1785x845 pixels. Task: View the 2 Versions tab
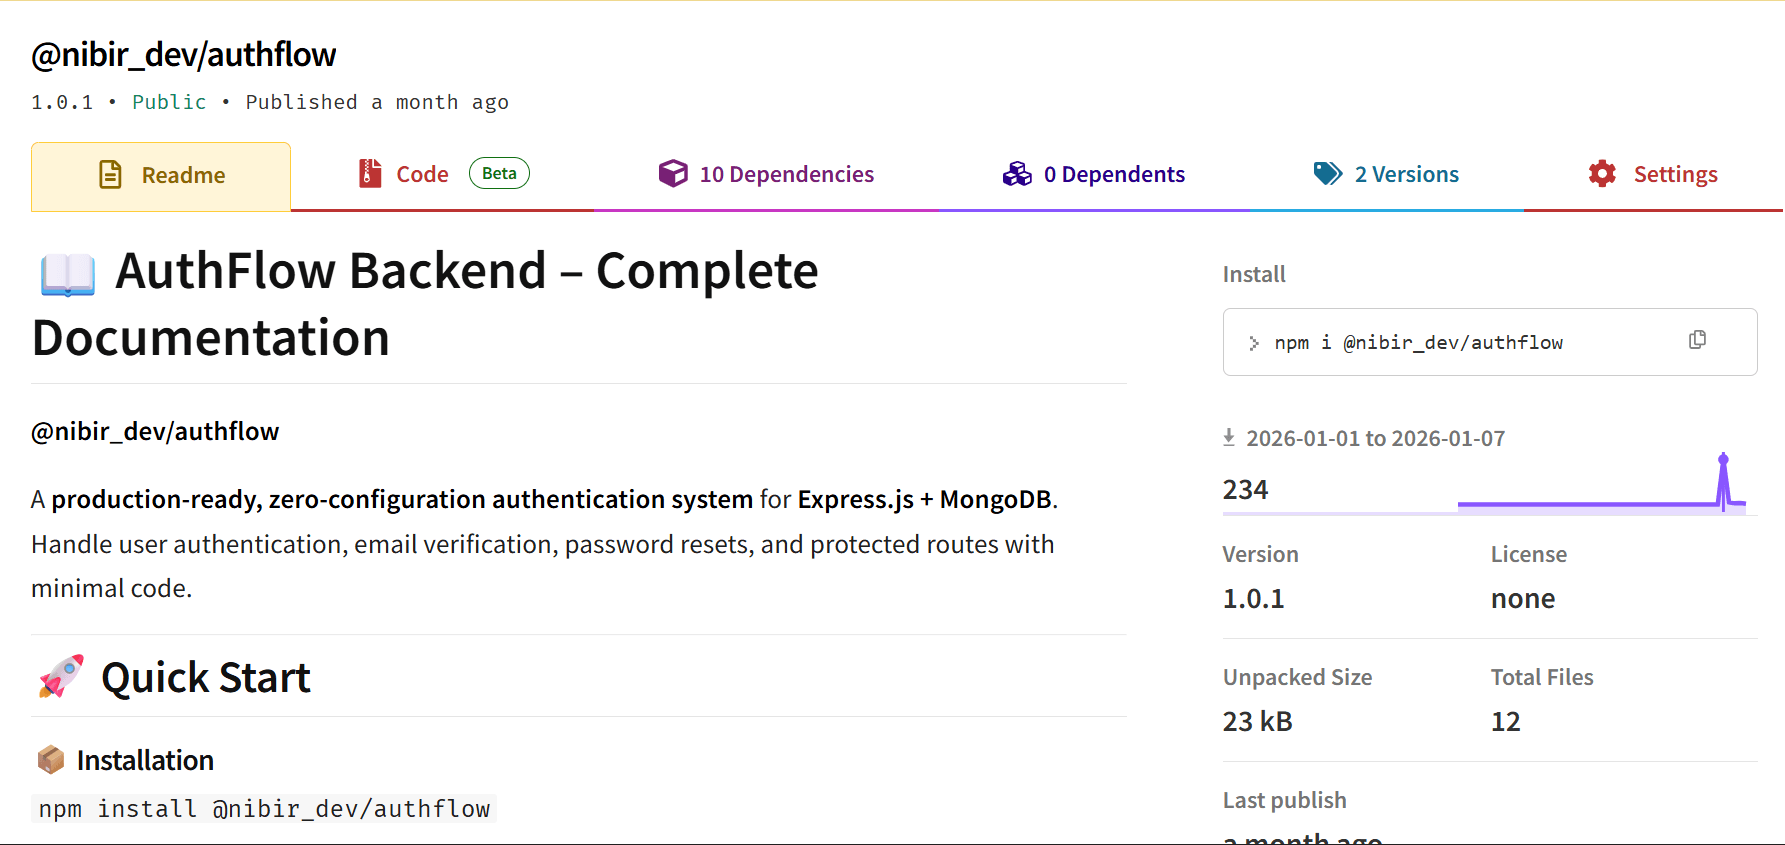[x=1406, y=175]
